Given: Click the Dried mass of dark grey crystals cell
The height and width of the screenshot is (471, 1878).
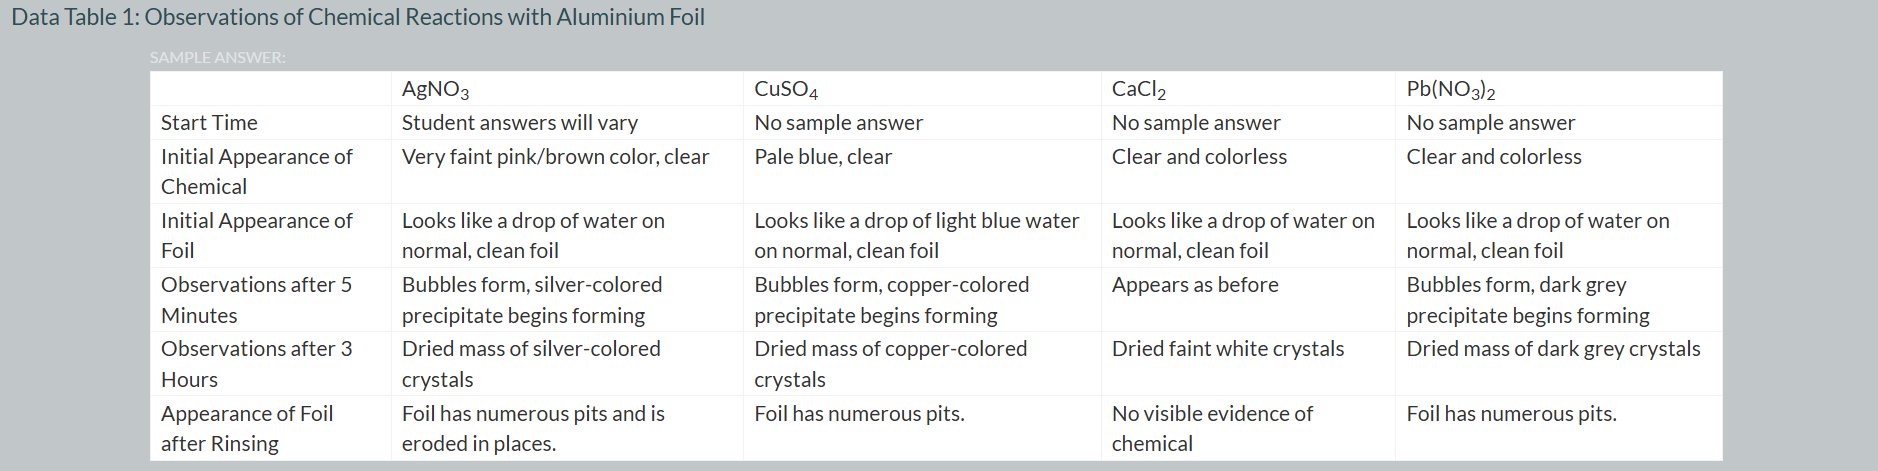Looking at the screenshot, I should (1553, 349).
